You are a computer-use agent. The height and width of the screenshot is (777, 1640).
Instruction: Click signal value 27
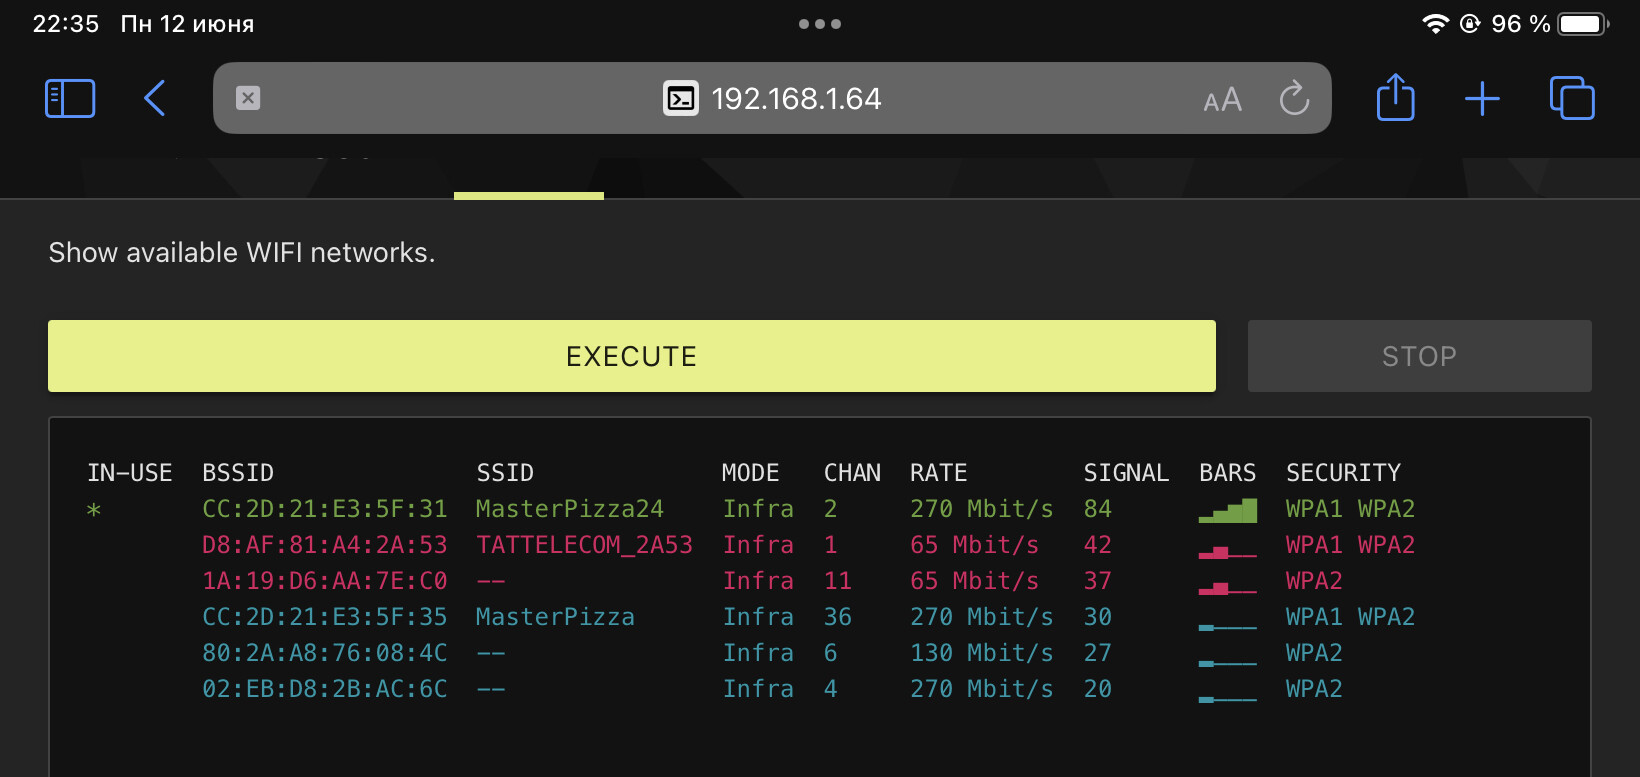(x=1098, y=653)
